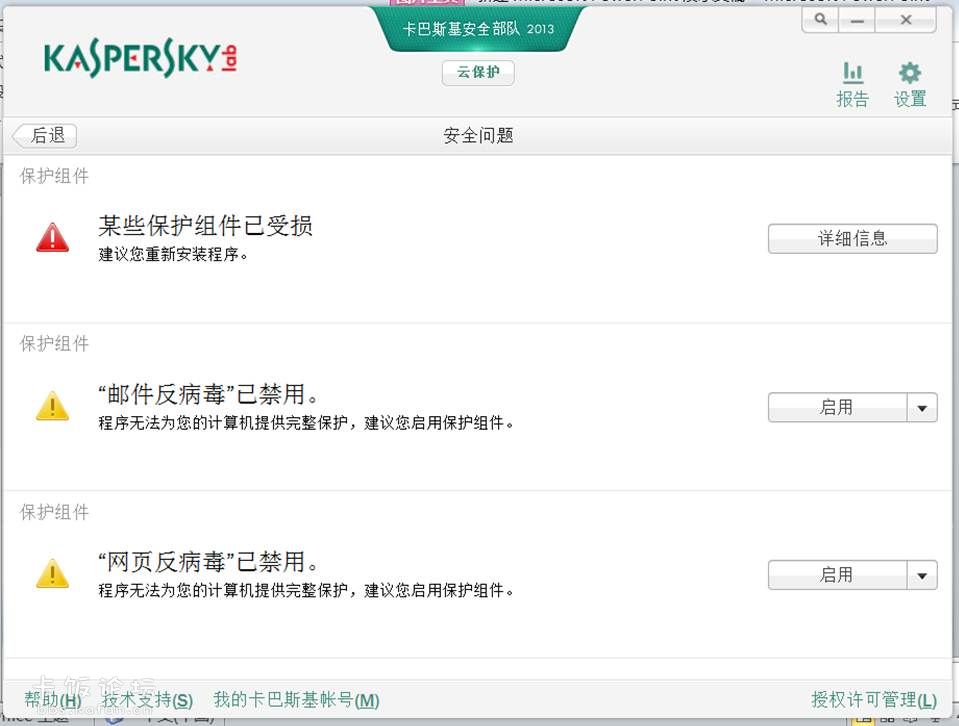Click 保护组件 label above 邮件反病毒 warning
The image size is (959, 726).
(54, 344)
